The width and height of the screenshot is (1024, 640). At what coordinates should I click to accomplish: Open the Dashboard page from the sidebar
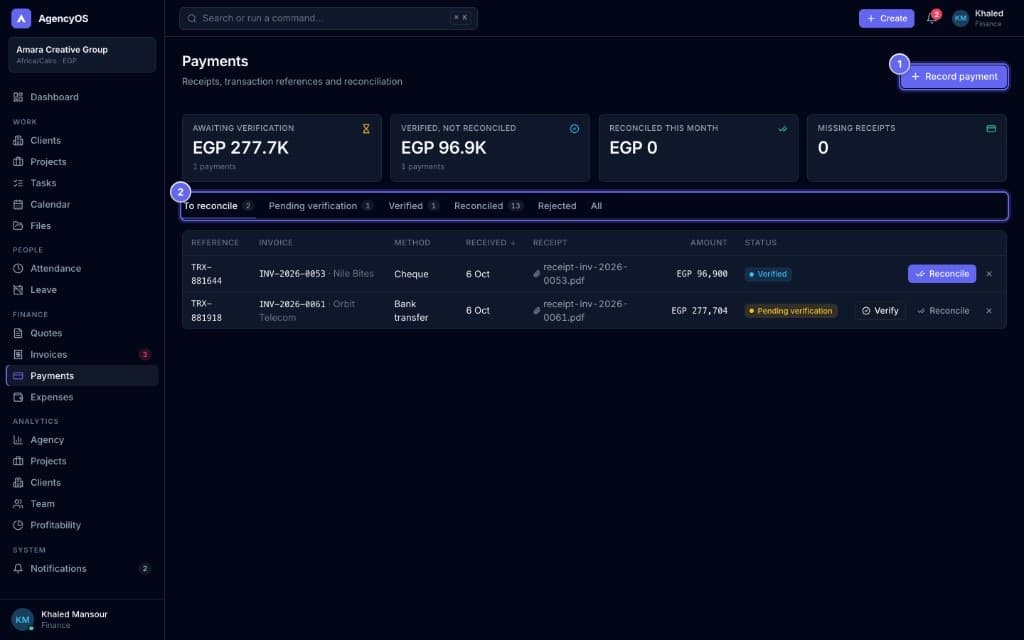click(82, 97)
